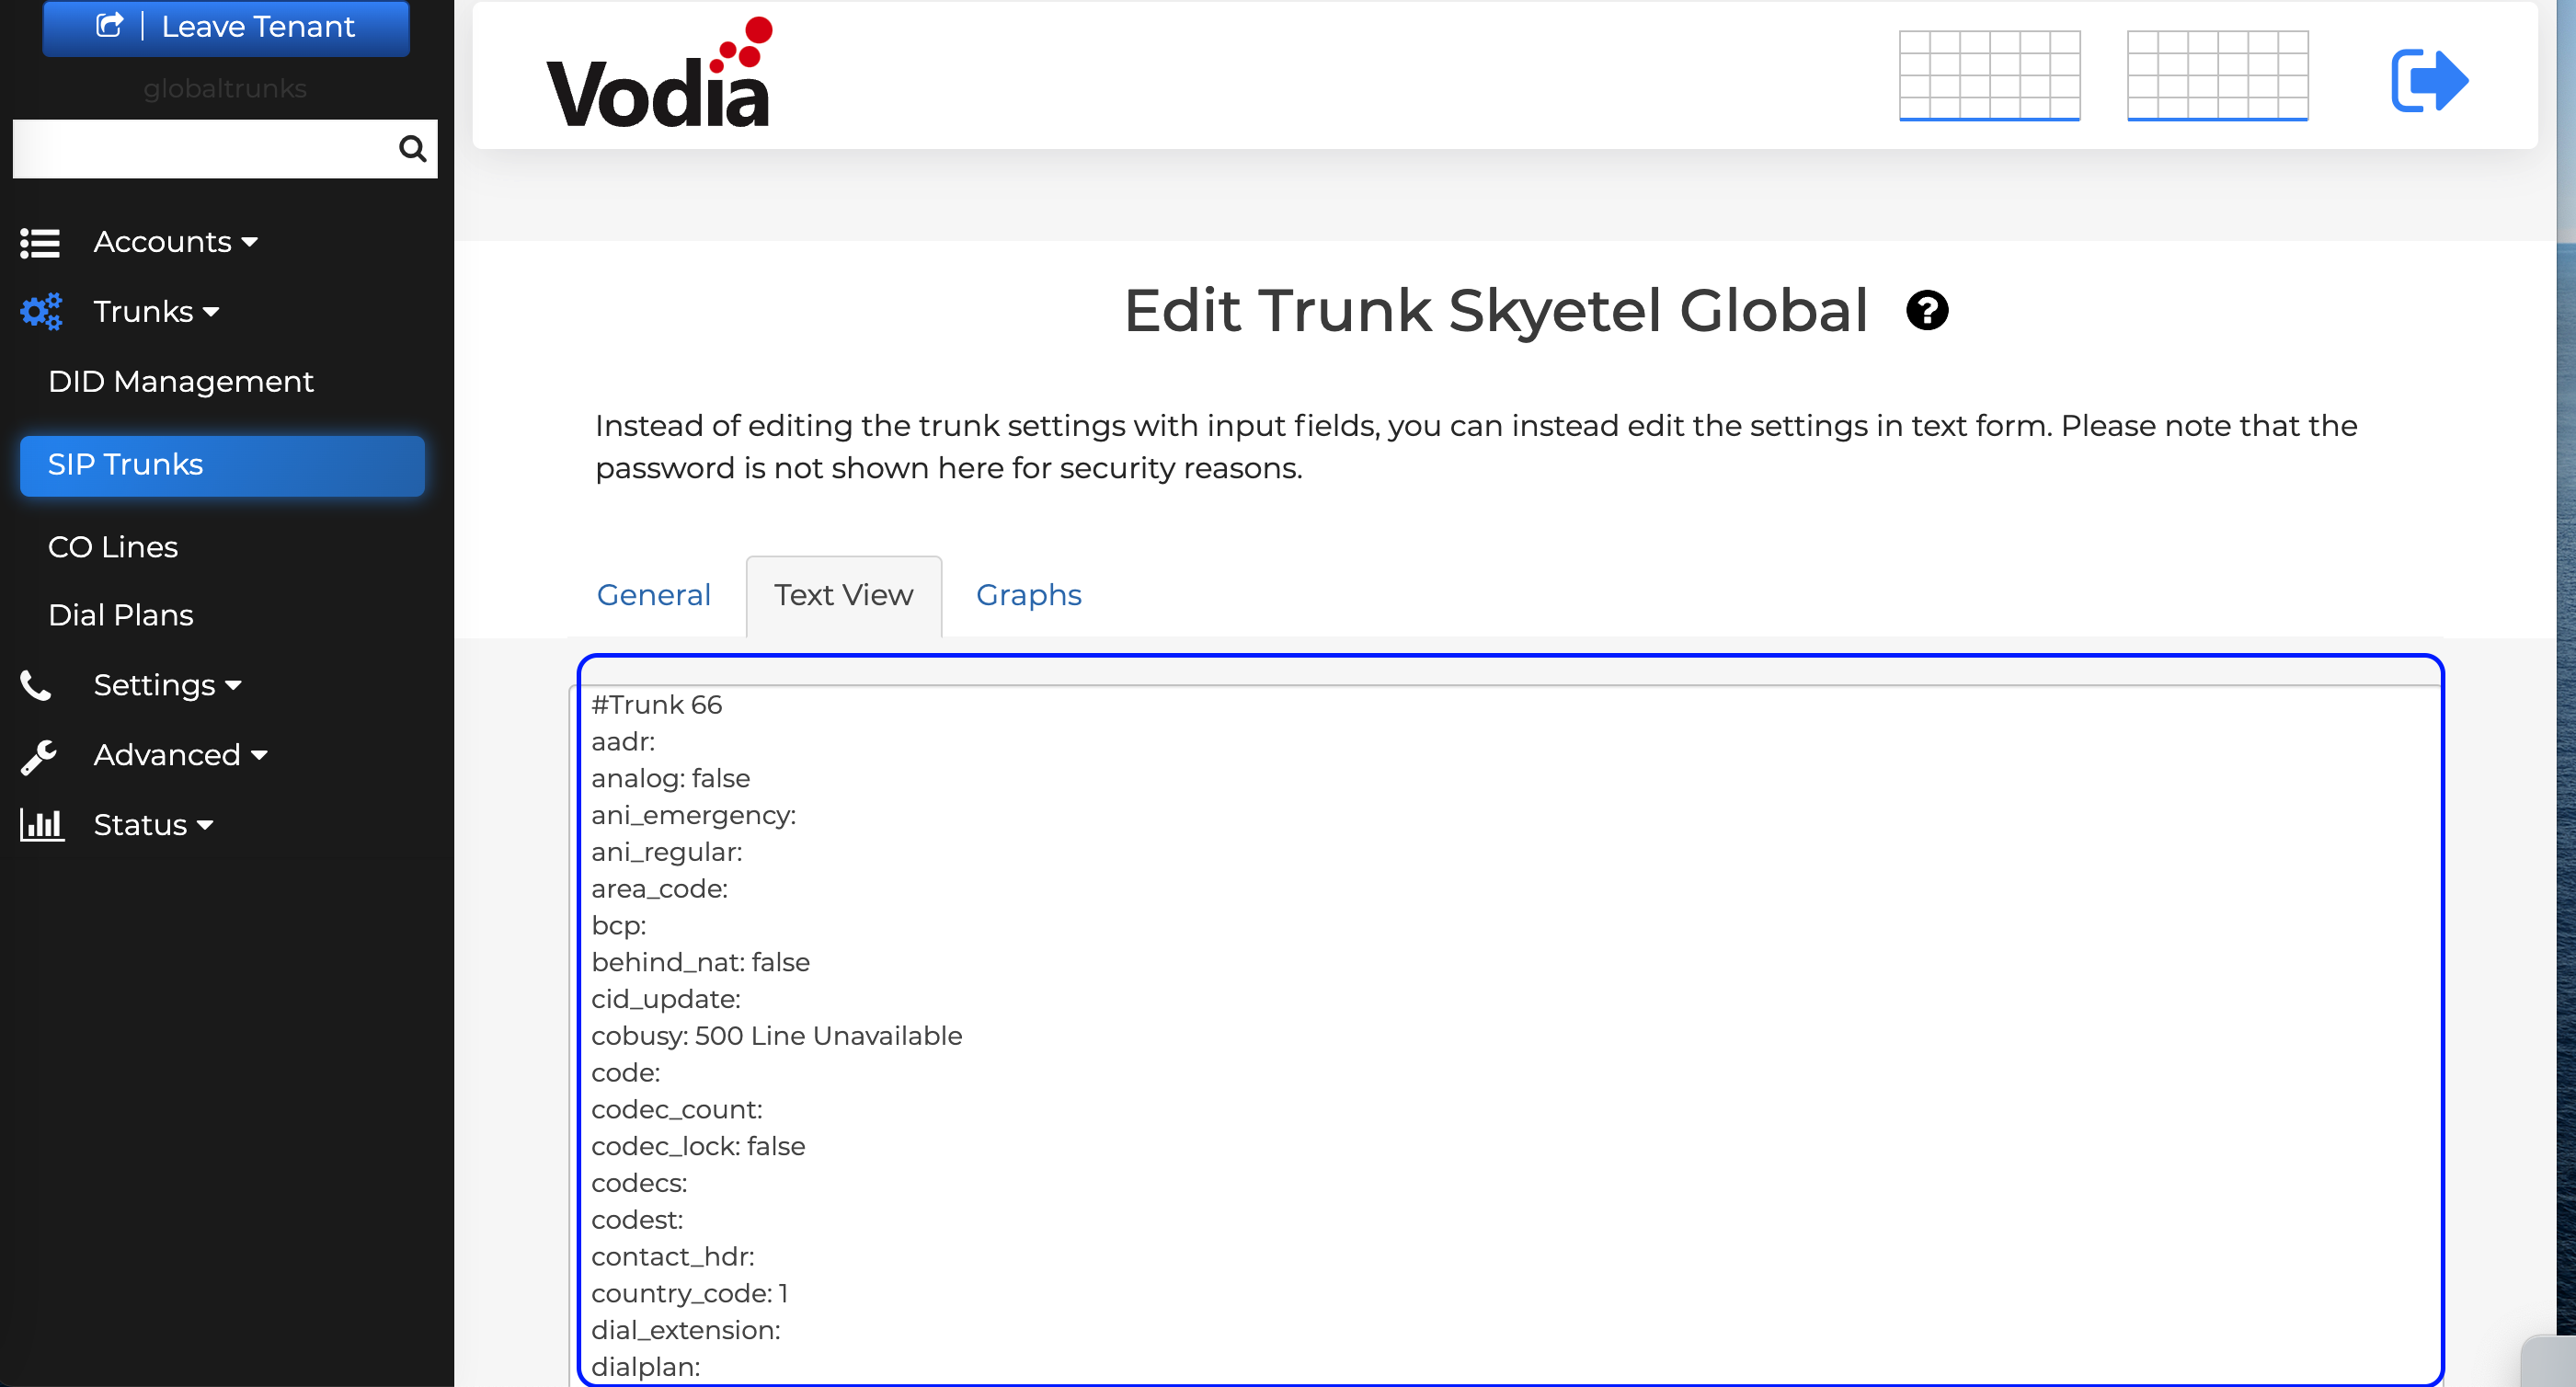The image size is (2576, 1387).
Task: Switch to the Graphs tab
Action: (1029, 595)
